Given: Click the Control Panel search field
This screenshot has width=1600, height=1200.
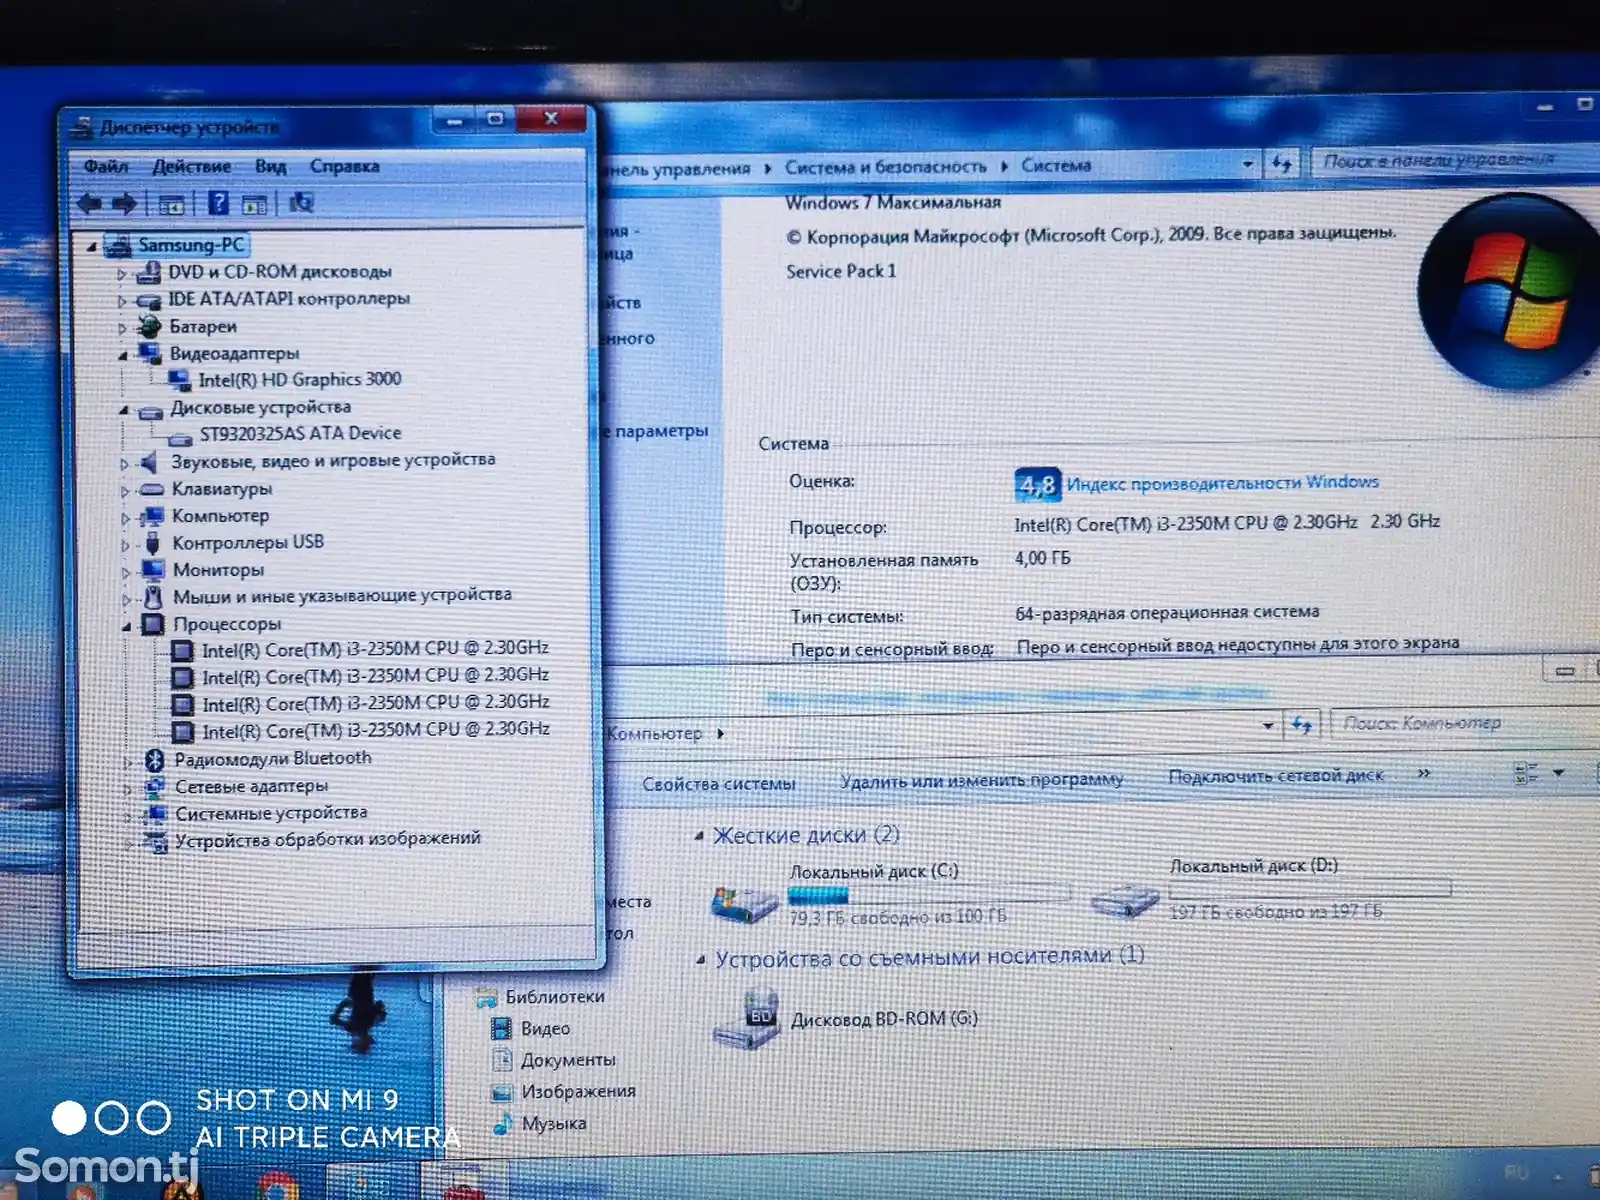Looking at the screenshot, I should click(1455, 160).
